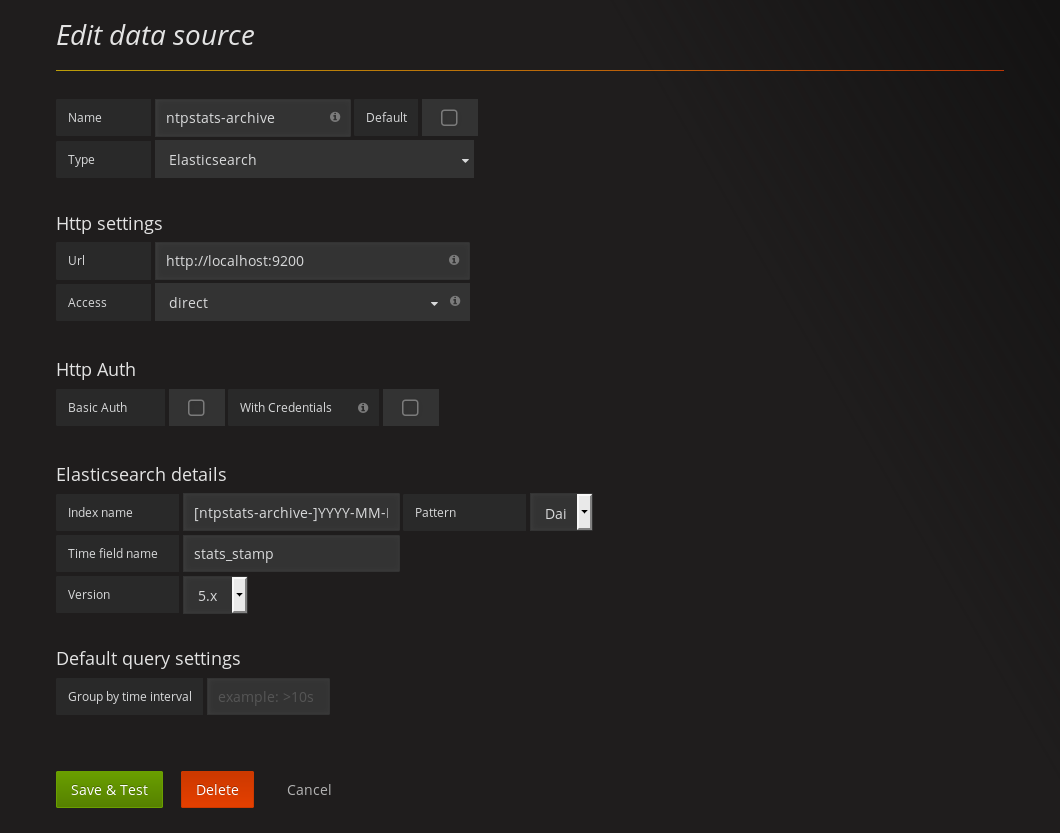Click the Default query settings heading
Viewport: 1060px width, 833px height.
pos(148,658)
